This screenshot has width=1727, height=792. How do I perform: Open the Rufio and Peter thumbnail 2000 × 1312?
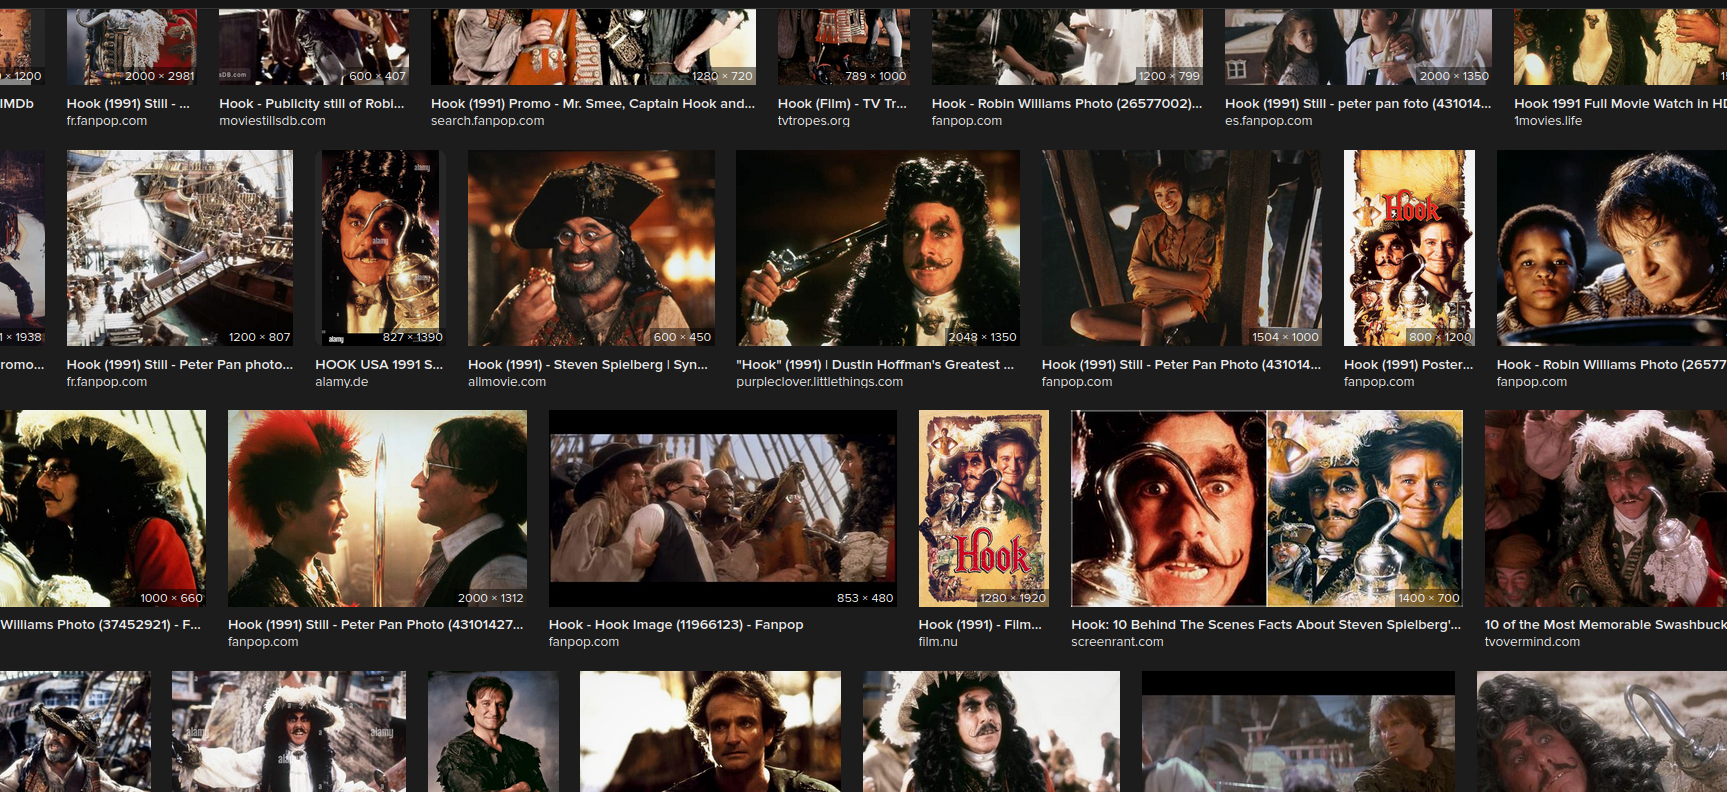coord(377,508)
